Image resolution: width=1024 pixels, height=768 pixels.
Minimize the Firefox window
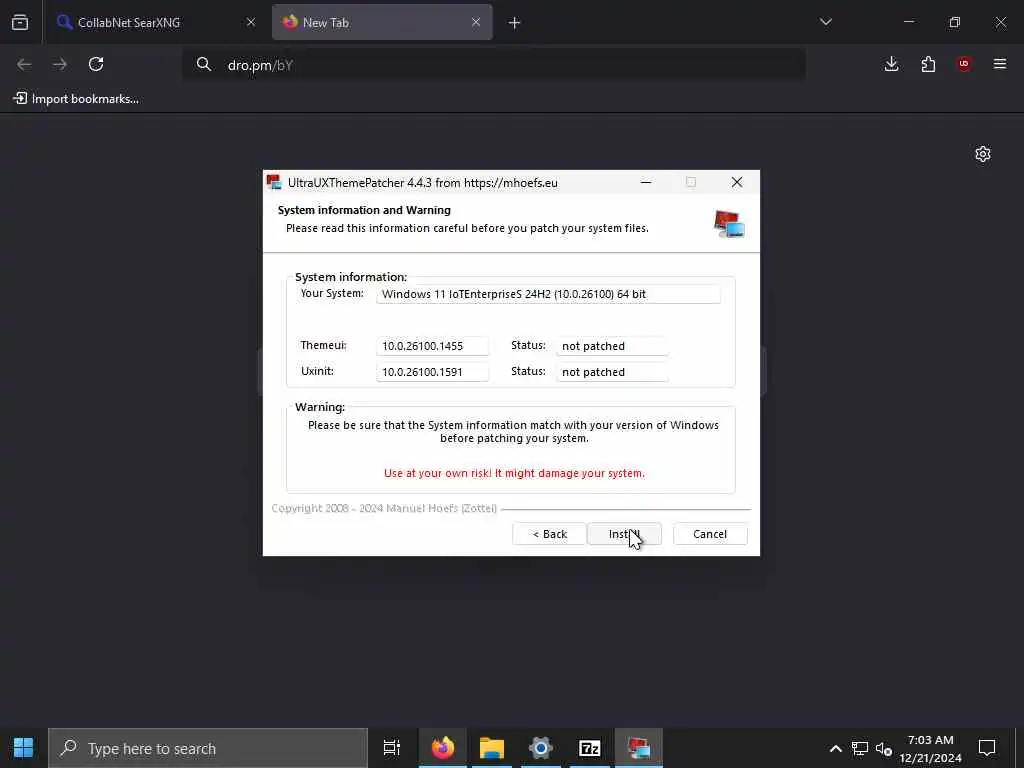909,22
